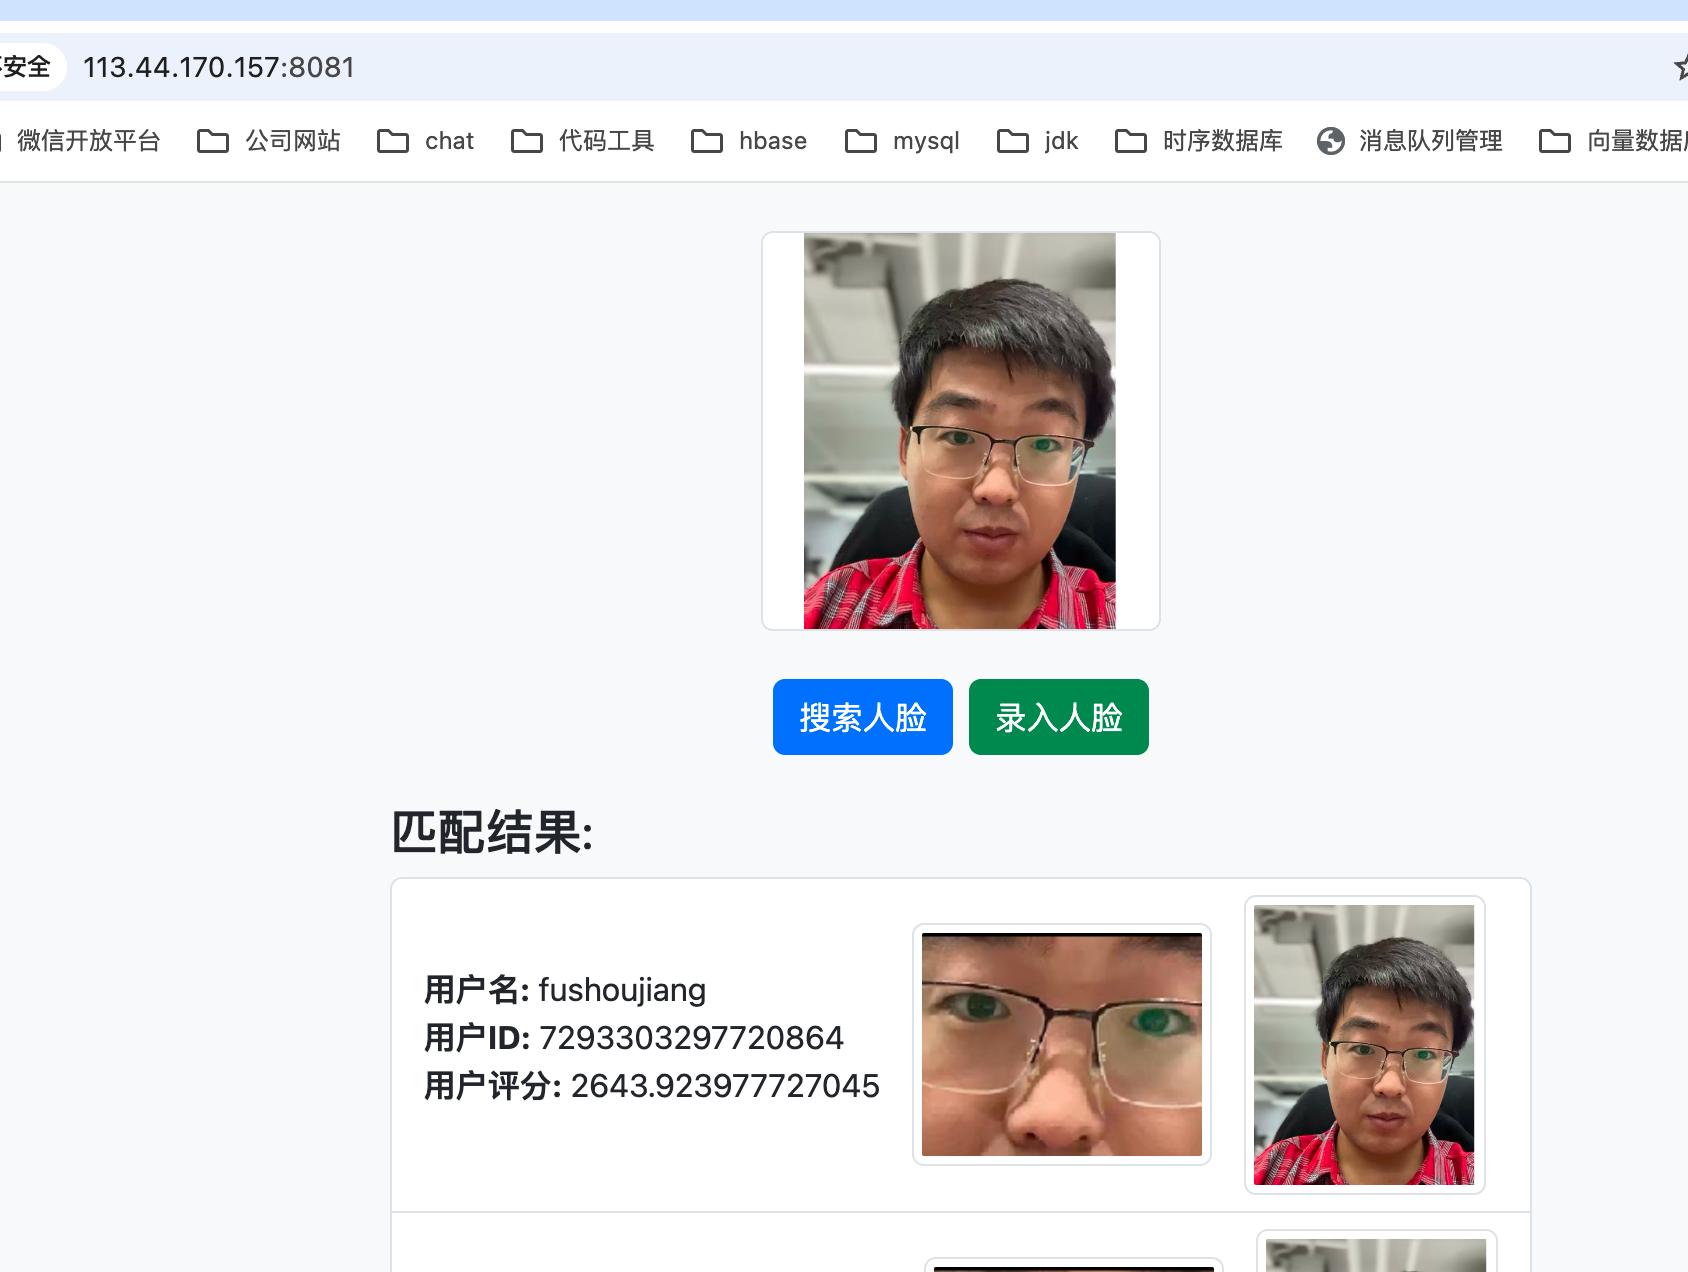Click the 用户评分 score value
The image size is (1688, 1272).
(x=725, y=1086)
